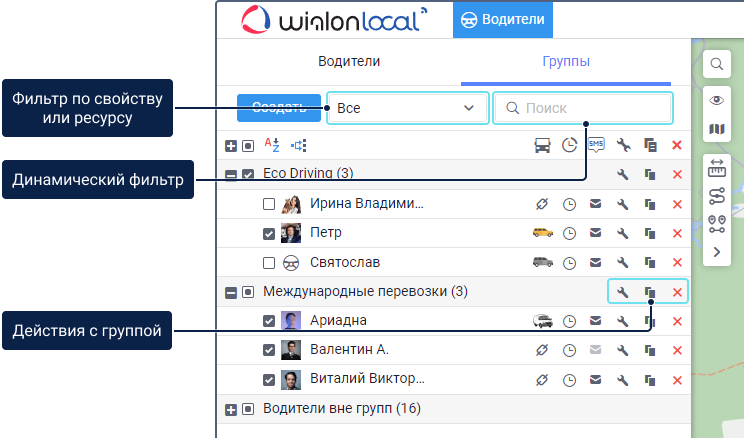Open the map search magnifier tool
Screen dimensions: 744x438
(x=716, y=64)
